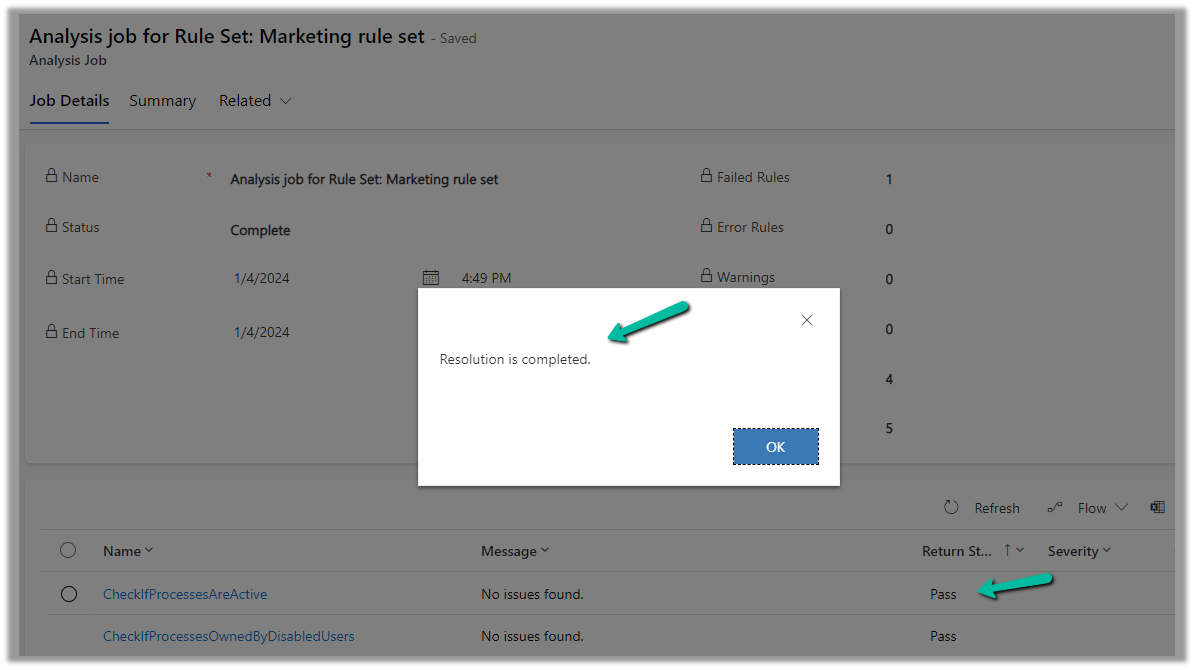This screenshot has width=1194, height=670.
Task: Click the lock icon beside Error Rules
Action: [706, 226]
